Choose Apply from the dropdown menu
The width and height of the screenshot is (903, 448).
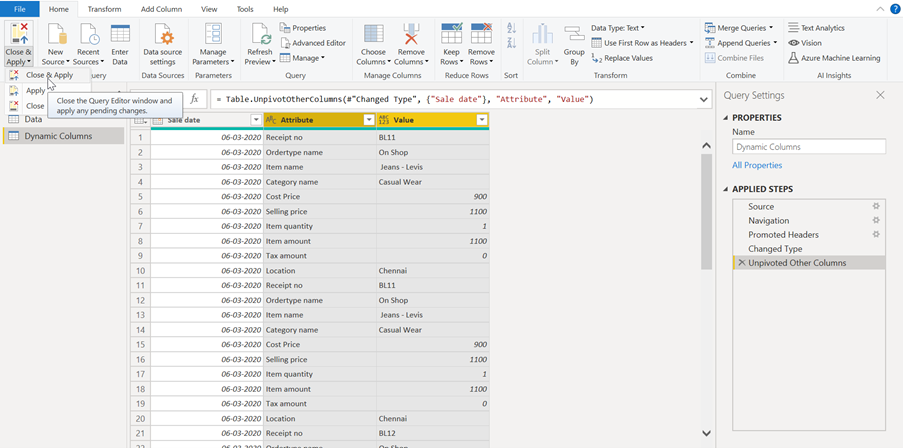pyautogui.click(x=35, y=90)
